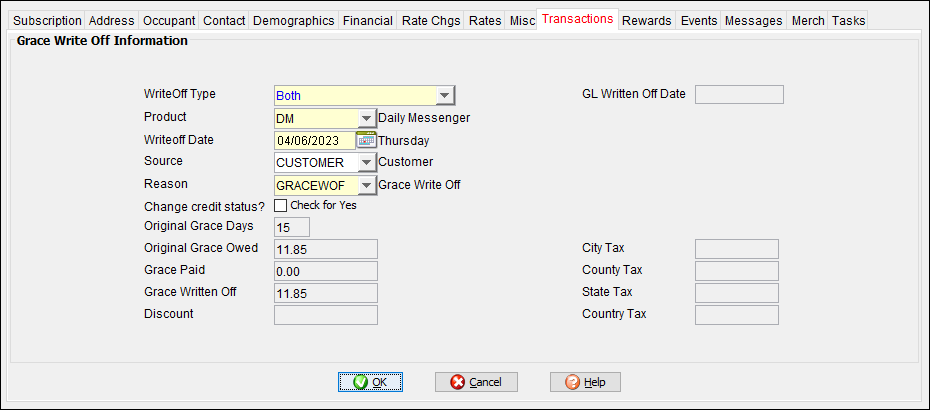Open the Reason dropdown arrow
Screen dimensions: 930x410
(366, 185)
